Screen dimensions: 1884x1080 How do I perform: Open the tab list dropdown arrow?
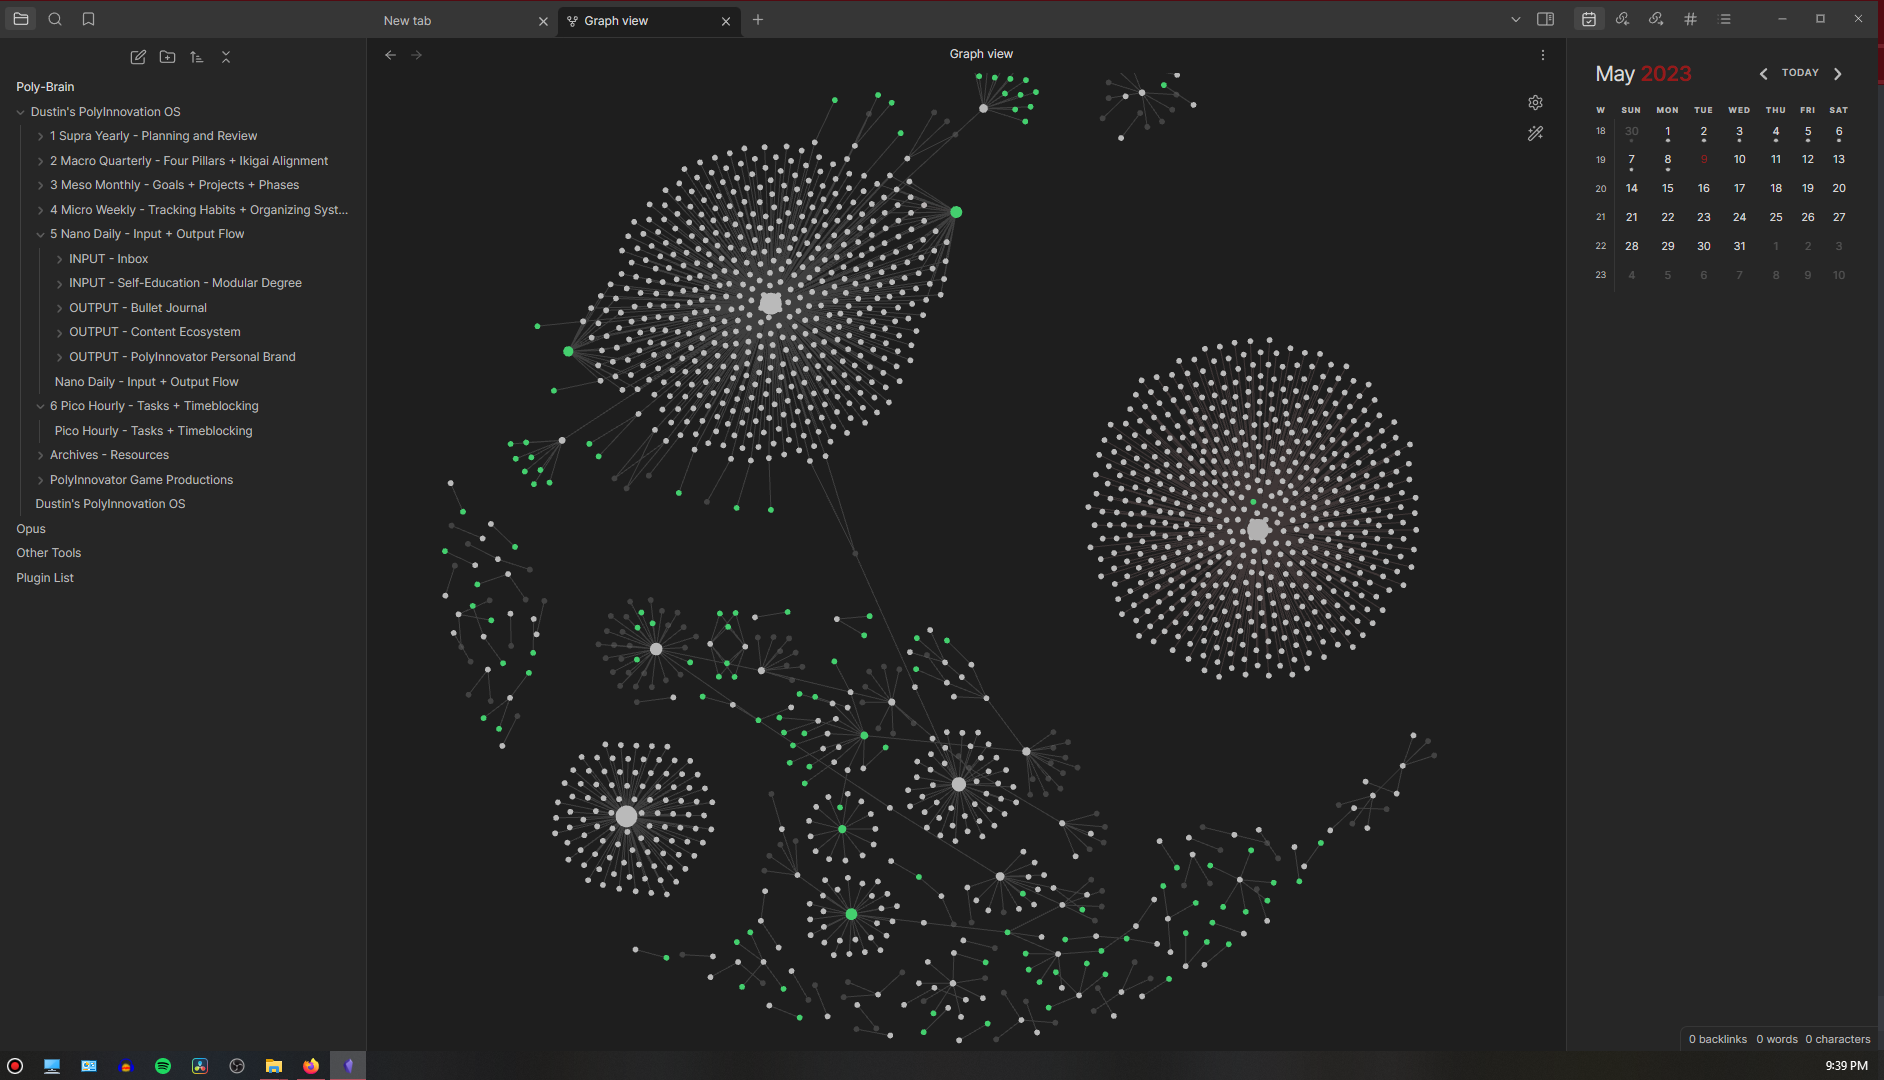(1515, 19)
